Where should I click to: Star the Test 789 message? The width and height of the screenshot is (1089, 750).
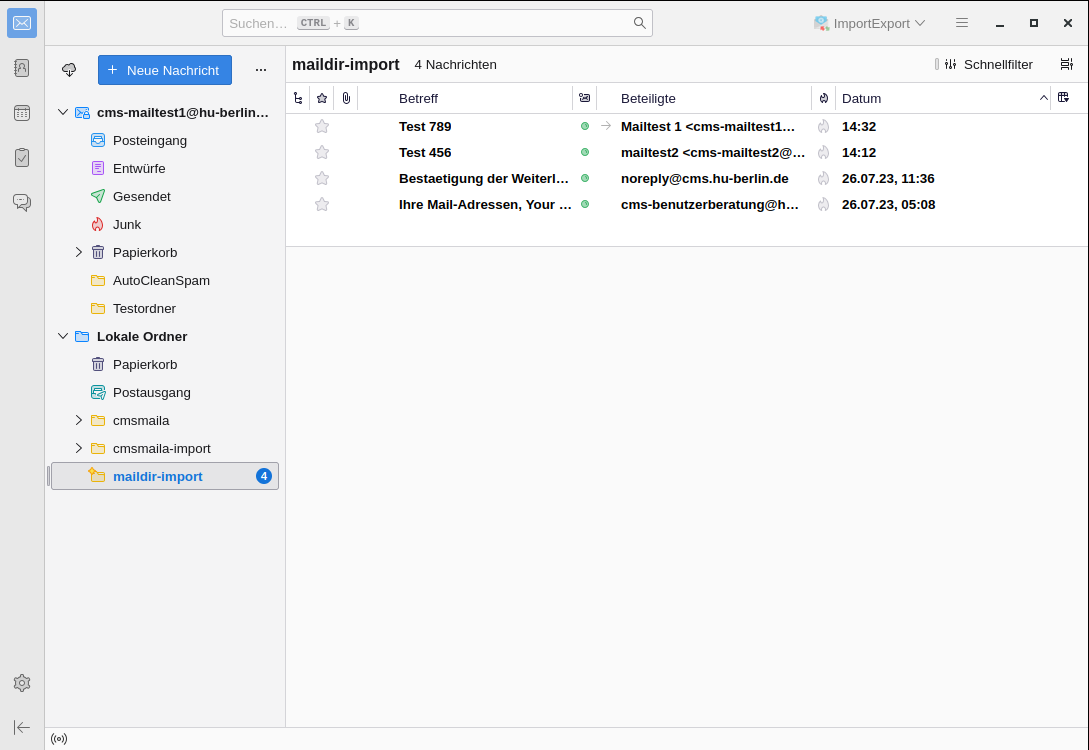click(322, 126)
